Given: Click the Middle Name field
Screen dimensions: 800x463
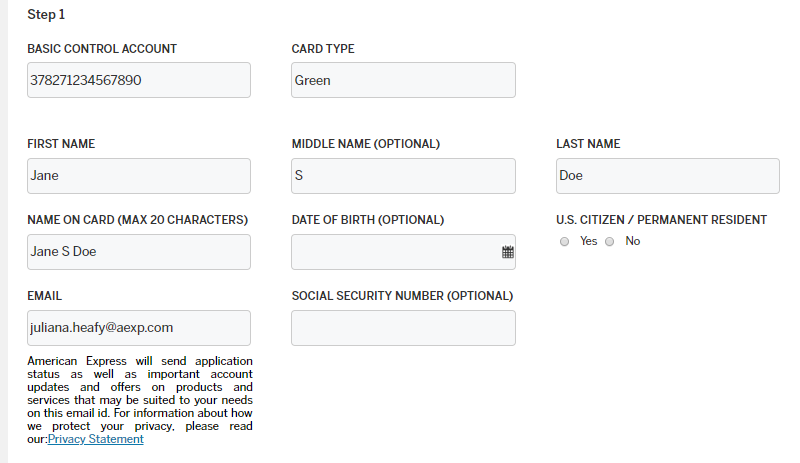Looking at the screenshot, I should 403,176.
